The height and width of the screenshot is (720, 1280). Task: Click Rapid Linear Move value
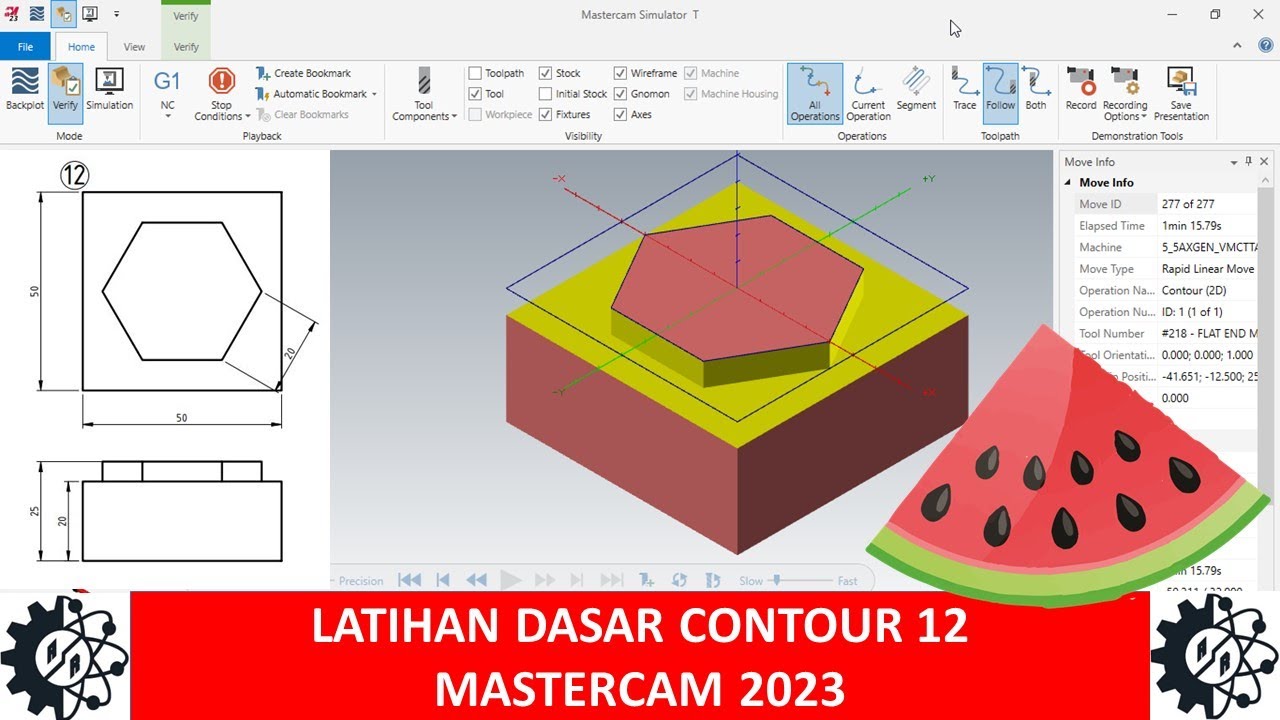coord(1208,269)
